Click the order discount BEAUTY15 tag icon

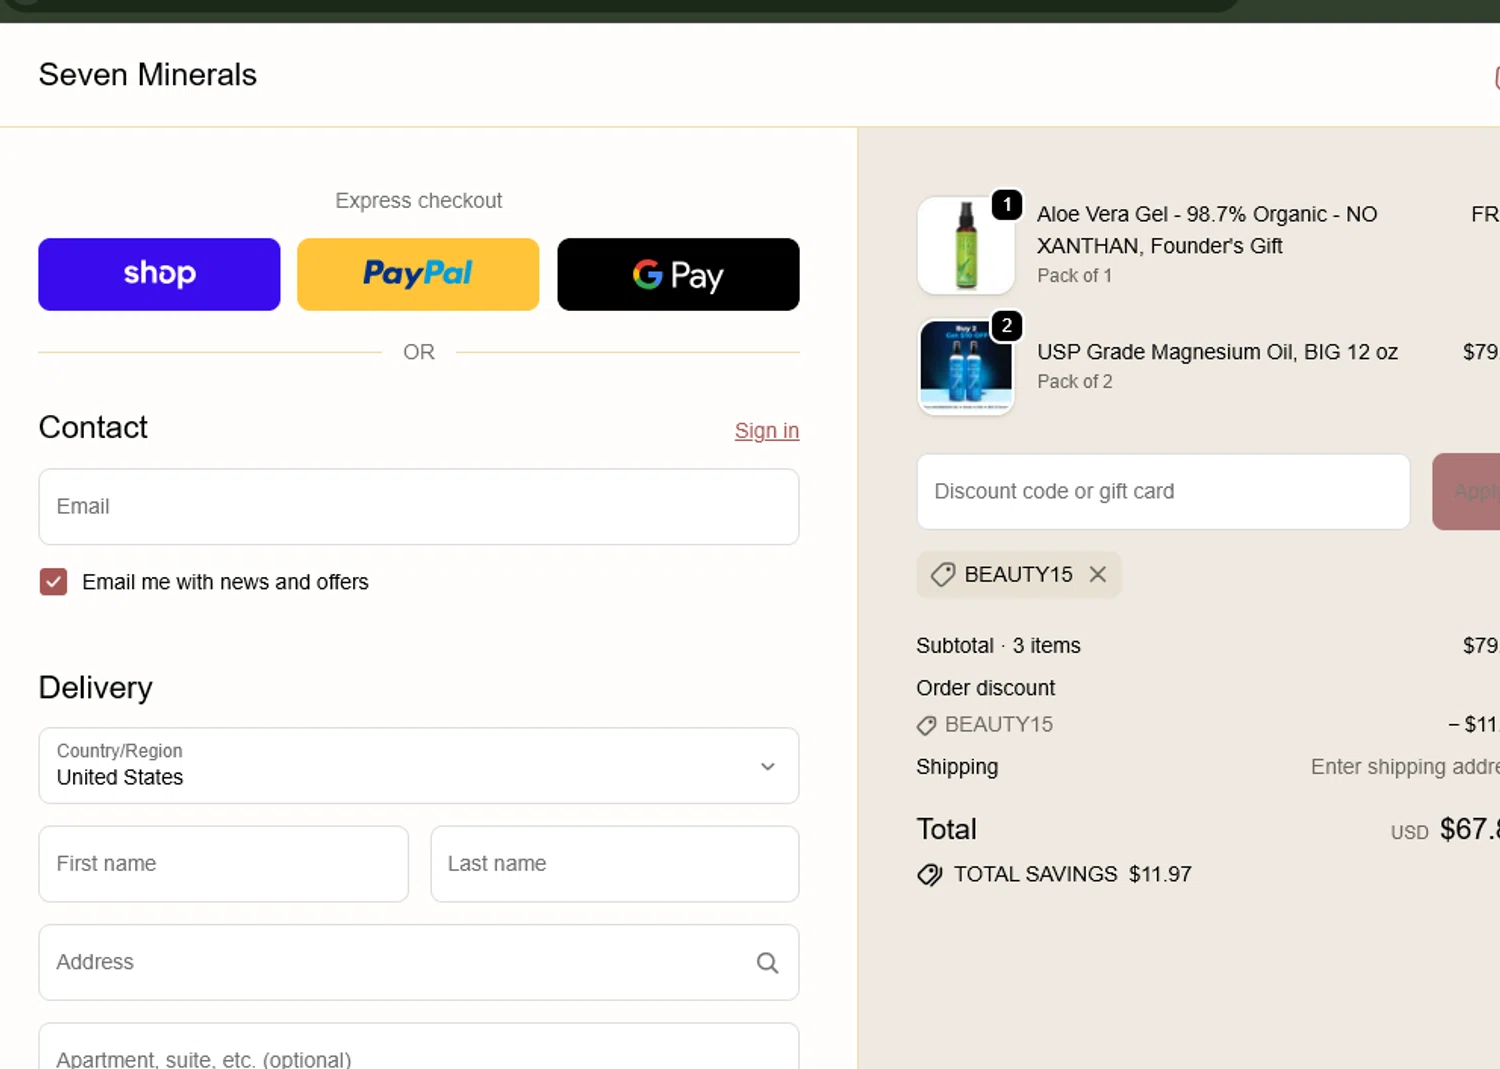coord(927,725)
